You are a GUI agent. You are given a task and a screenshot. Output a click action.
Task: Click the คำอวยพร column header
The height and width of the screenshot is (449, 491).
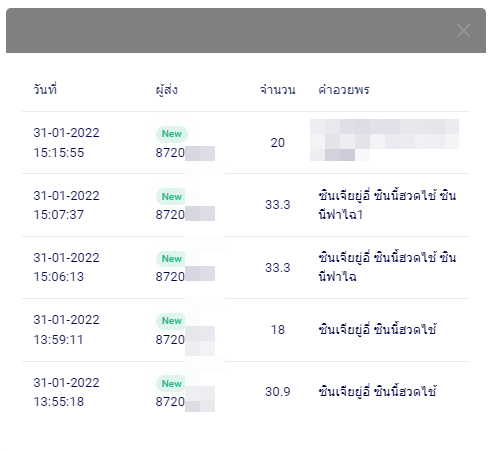(344, 90)
